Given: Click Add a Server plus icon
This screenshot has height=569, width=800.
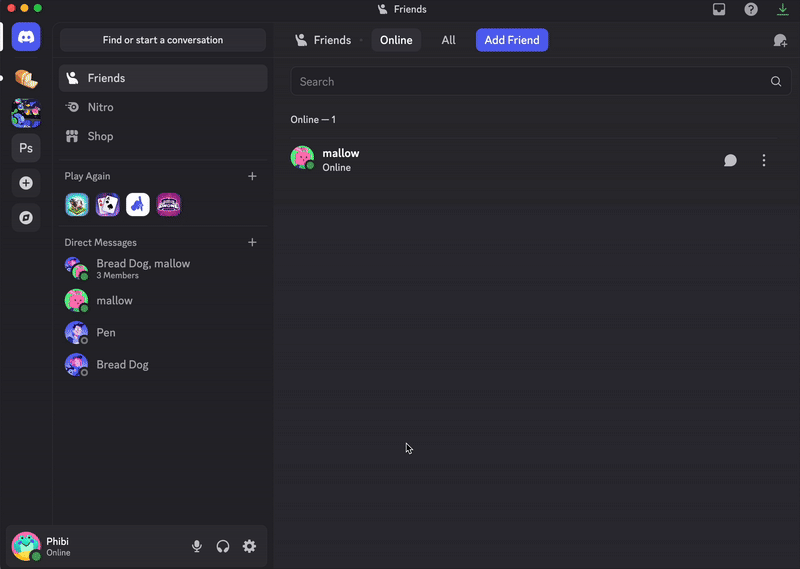Looking at the screenshot, I should (26, 183).
